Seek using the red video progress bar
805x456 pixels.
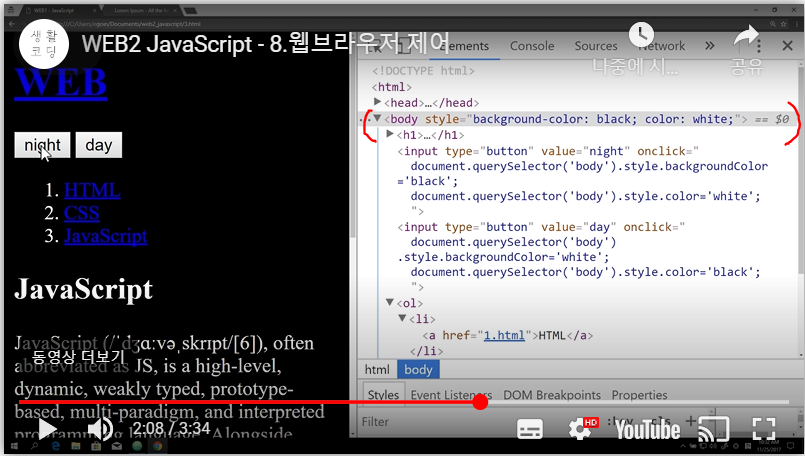(x=404, y=402)
